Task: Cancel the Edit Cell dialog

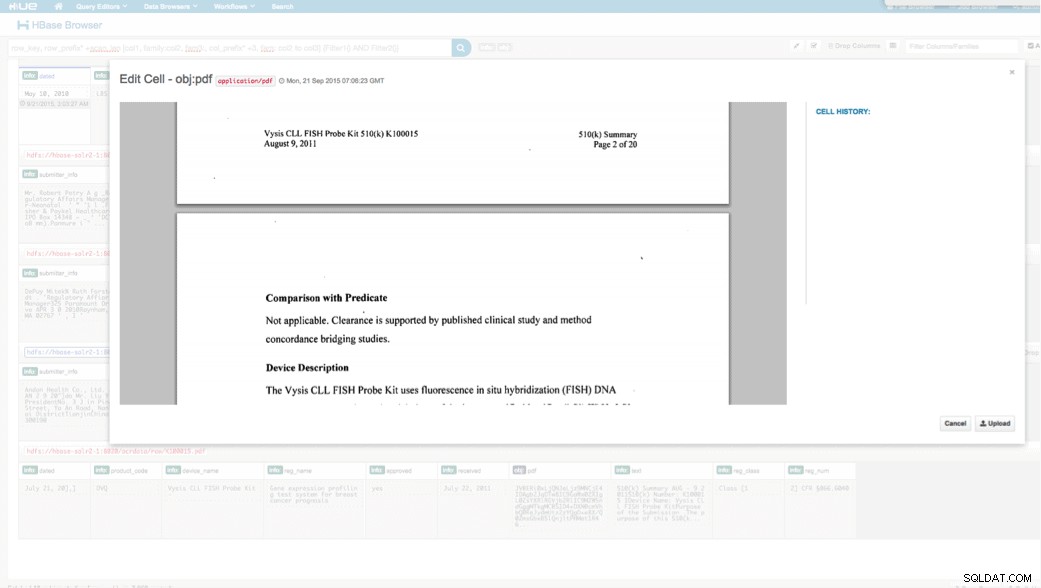Action: coord(955,423)
